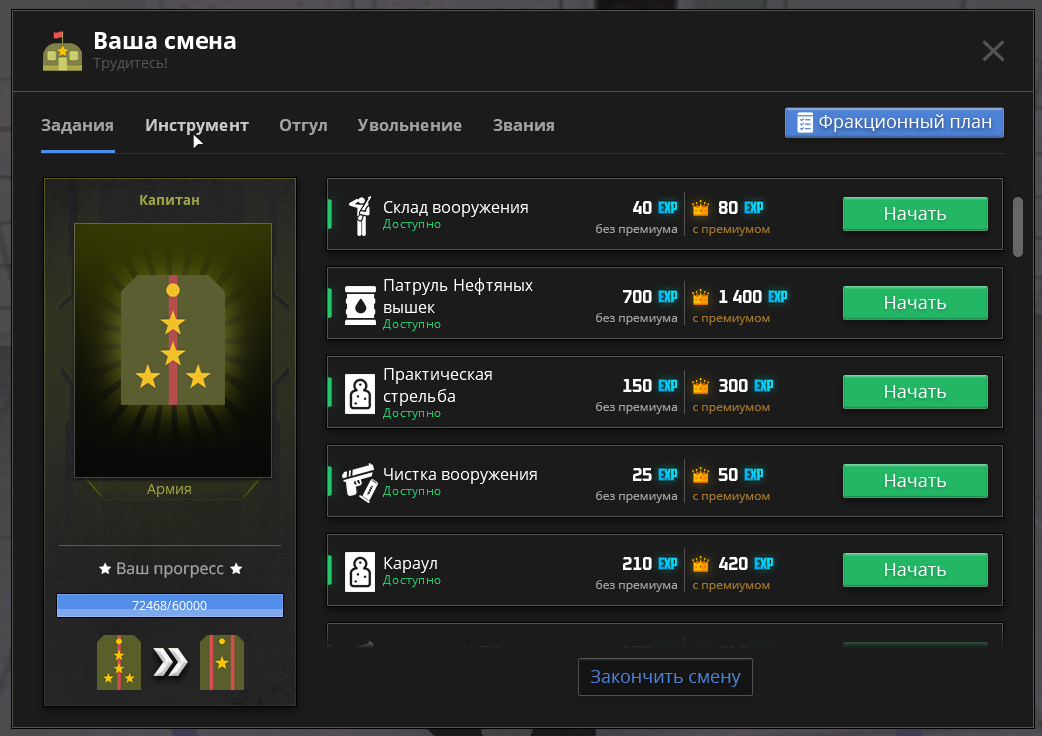
Task: Open the Инструмент tab
Action: [x=197, y=126]
